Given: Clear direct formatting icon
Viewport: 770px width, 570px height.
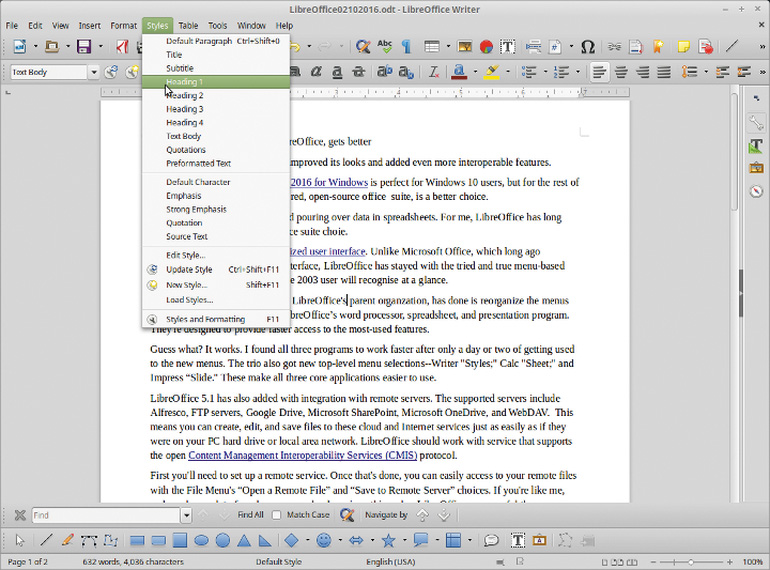Looking at the screenshot, I should tap(433, 72).
